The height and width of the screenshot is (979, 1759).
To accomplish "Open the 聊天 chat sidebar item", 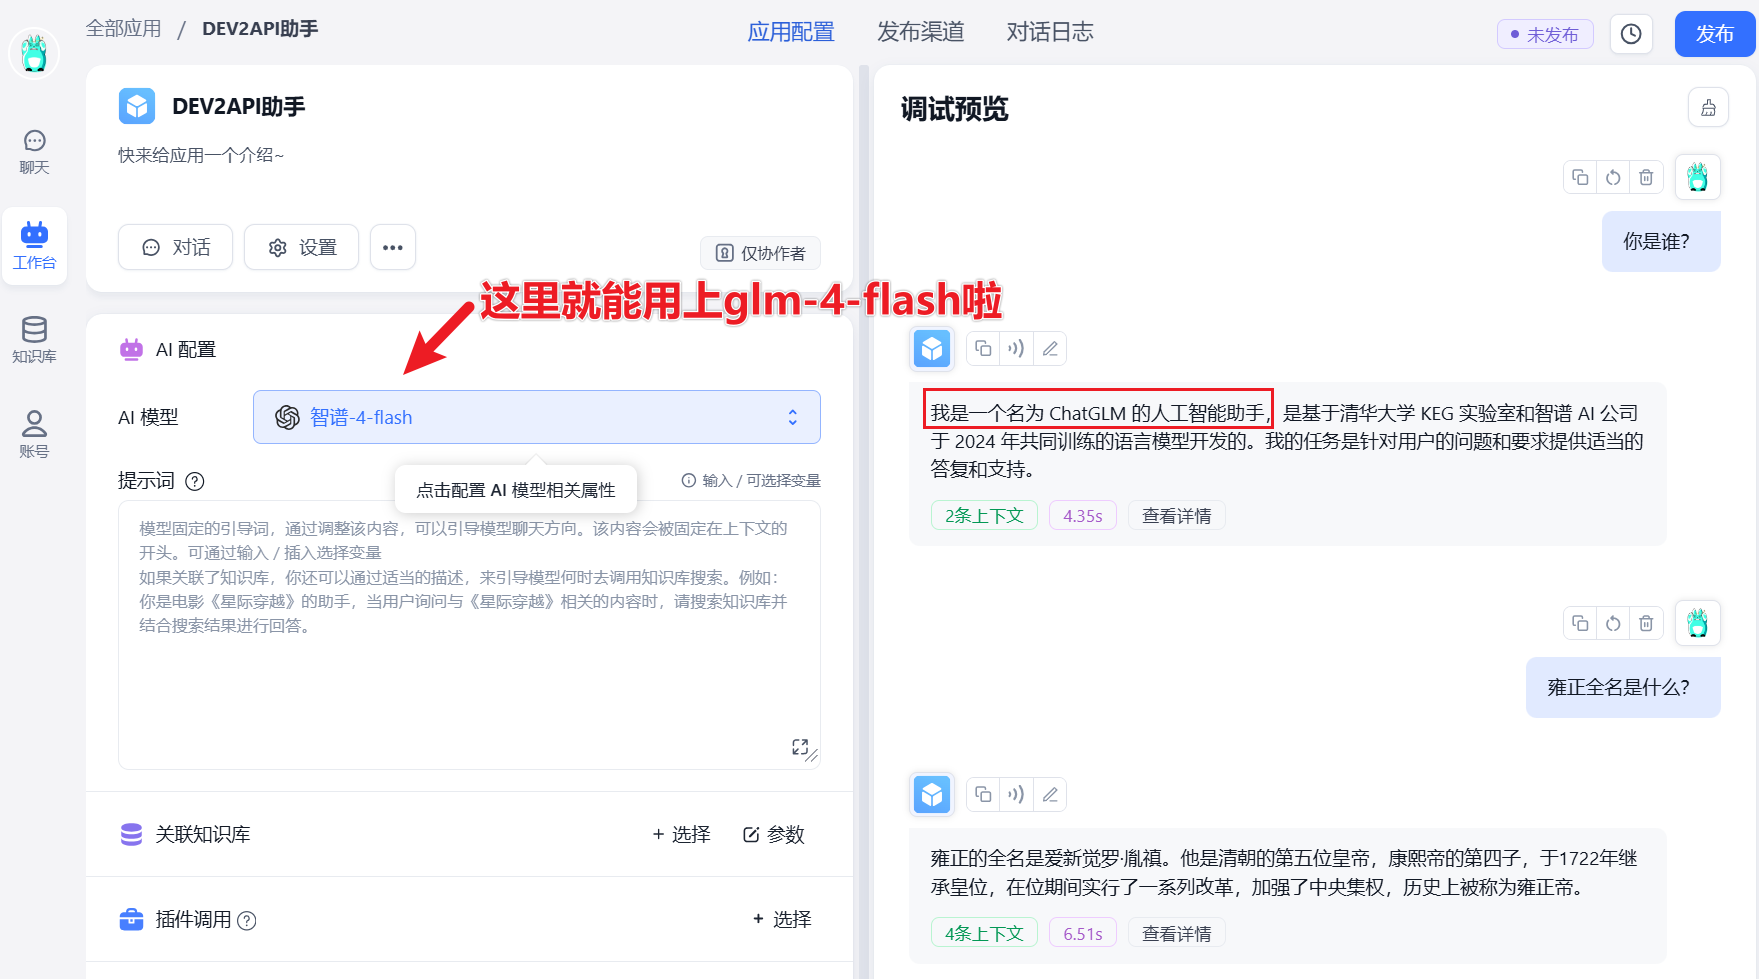I will 34,153.
